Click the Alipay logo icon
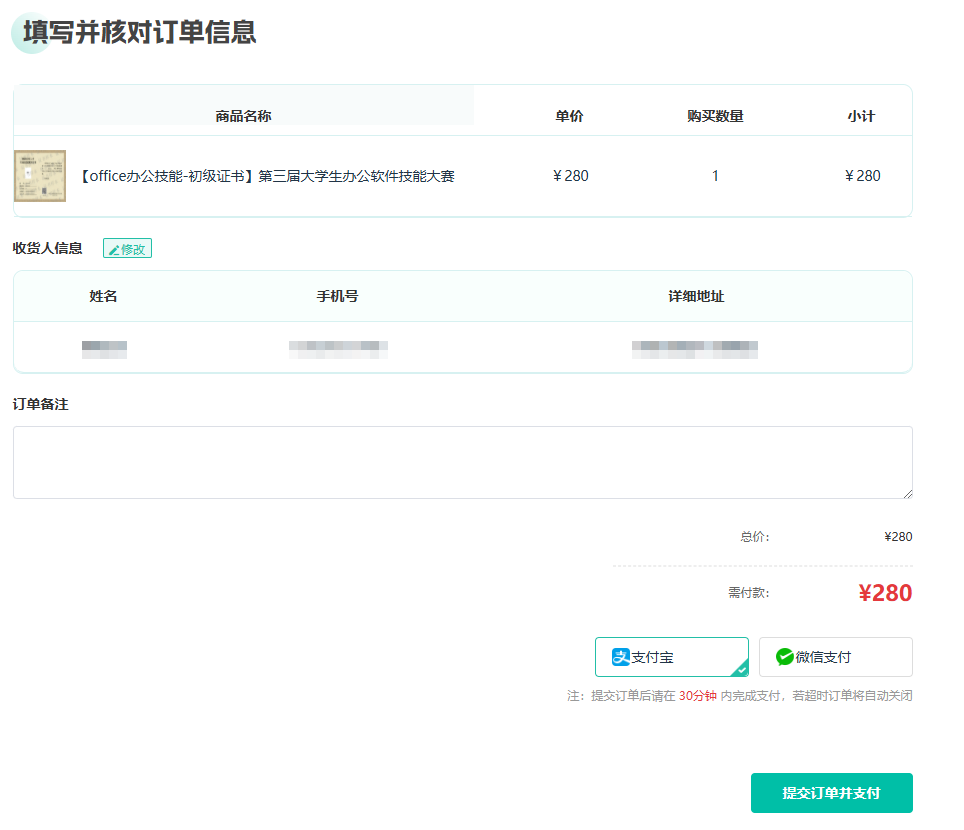This screenshot has height=830, width=964. click(x=621, y=657)
